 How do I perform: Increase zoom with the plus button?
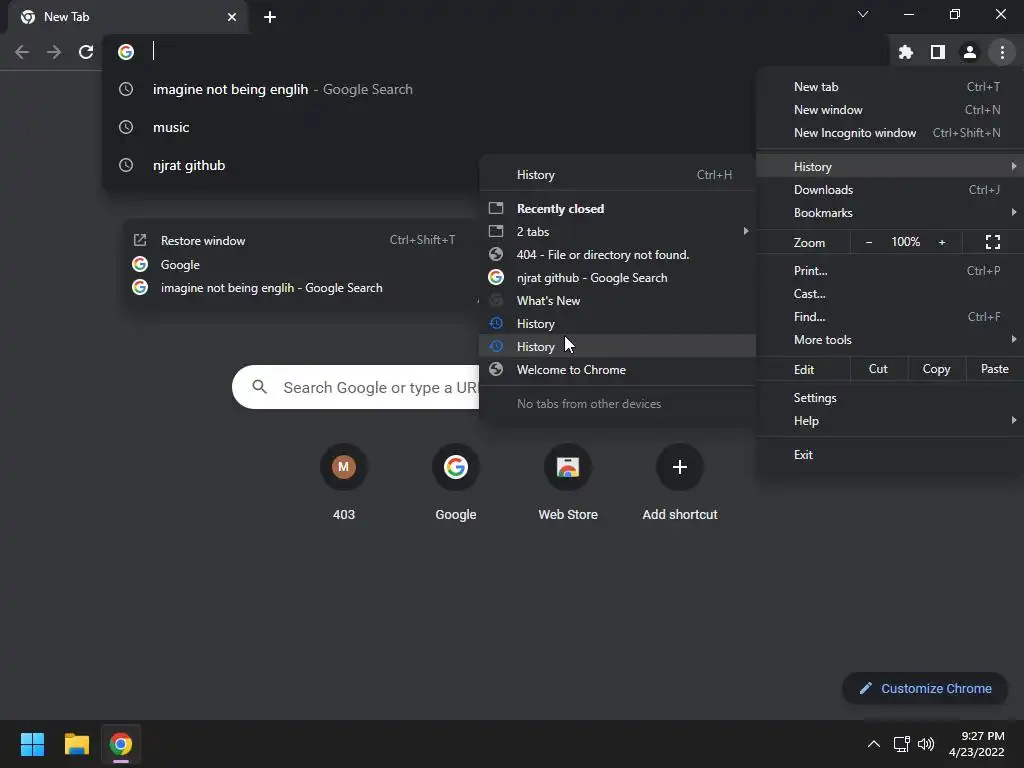pos(942,242)
